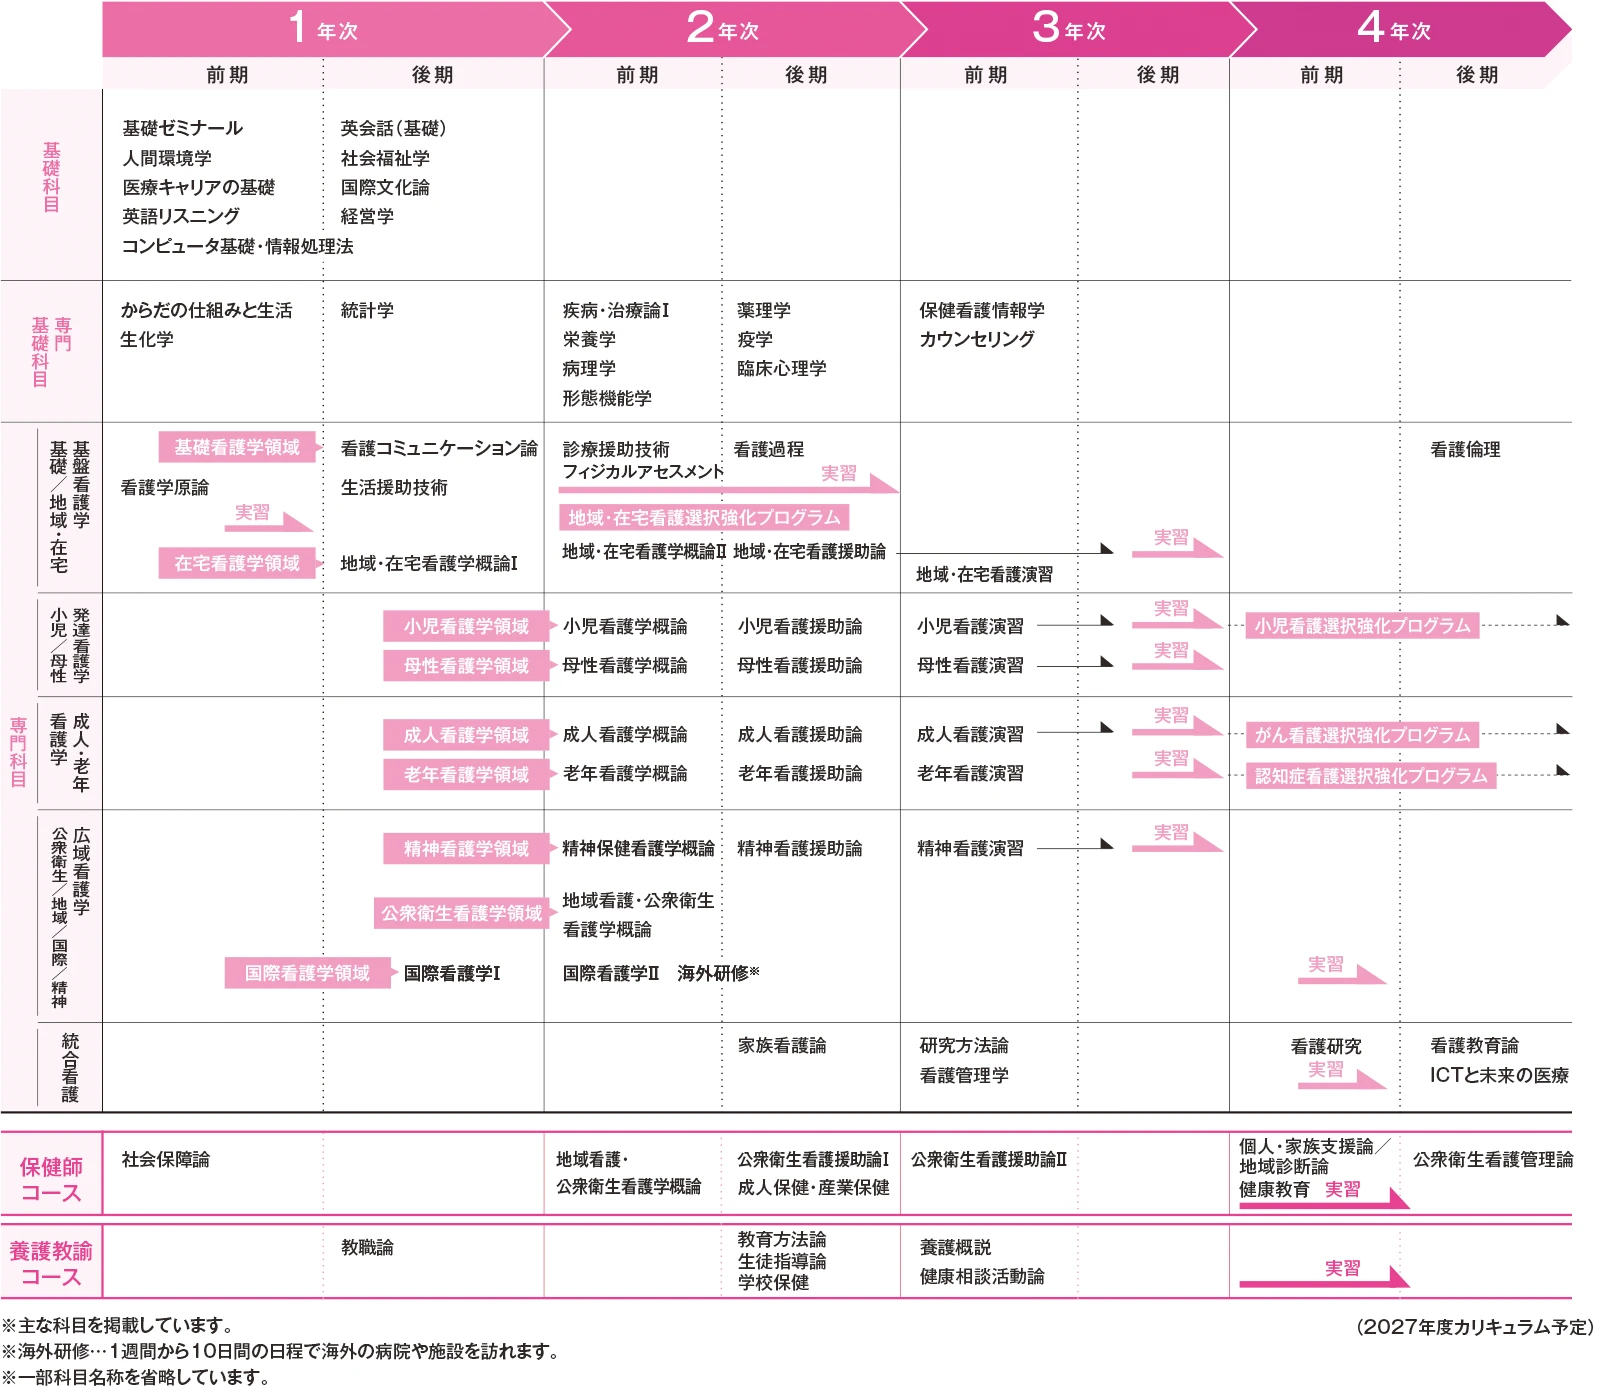Click the 国際看護学領域 pink label
Screen dimensions: 1600x1388
(x=307, y=973)
